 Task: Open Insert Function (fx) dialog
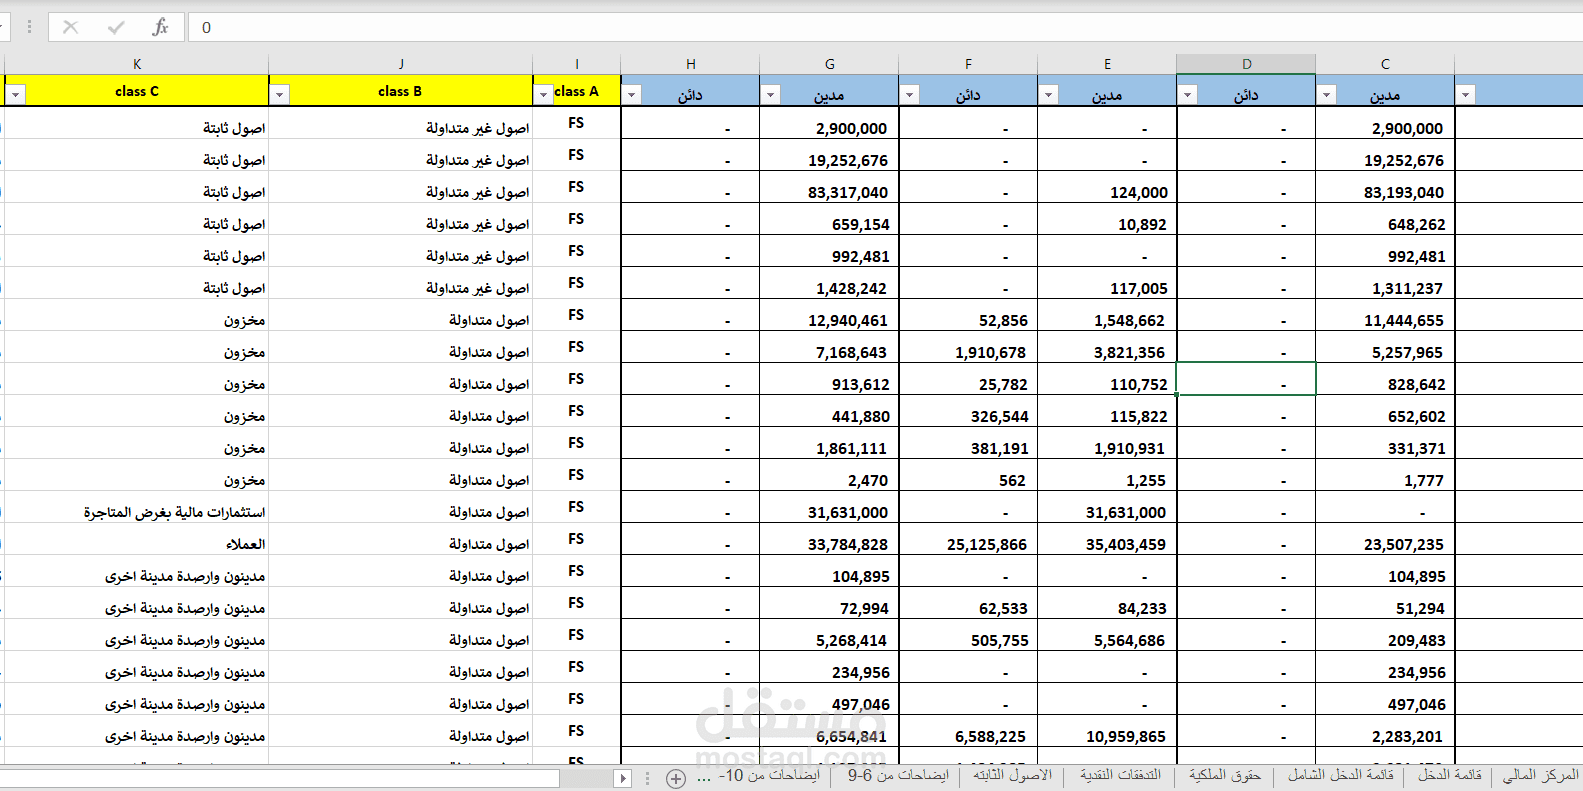coord(160,27)
